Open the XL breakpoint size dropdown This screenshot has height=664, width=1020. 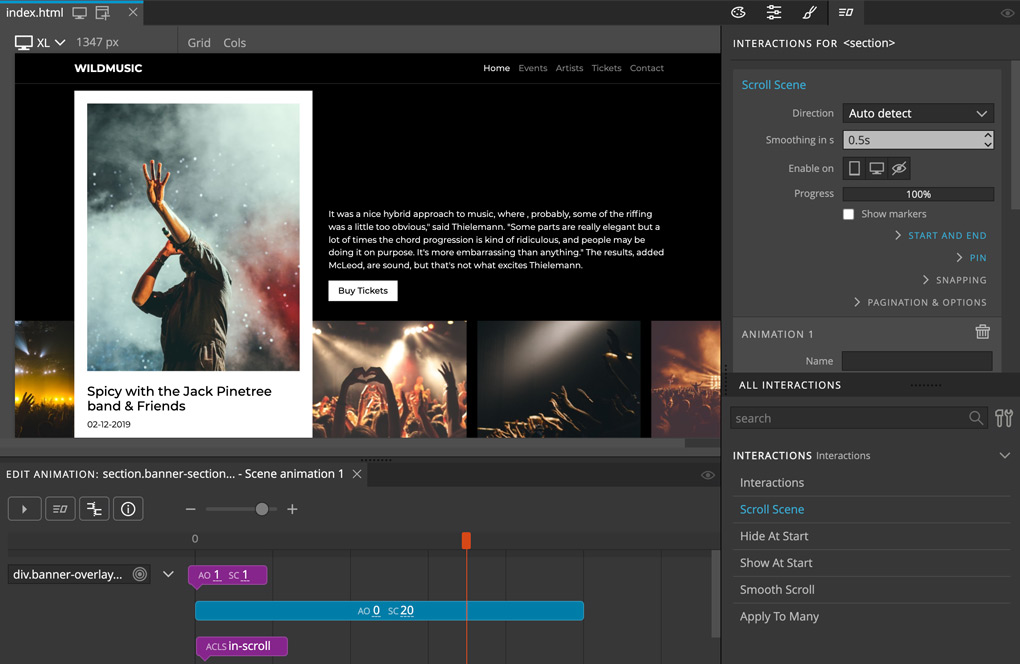click(x=40, y=42)
